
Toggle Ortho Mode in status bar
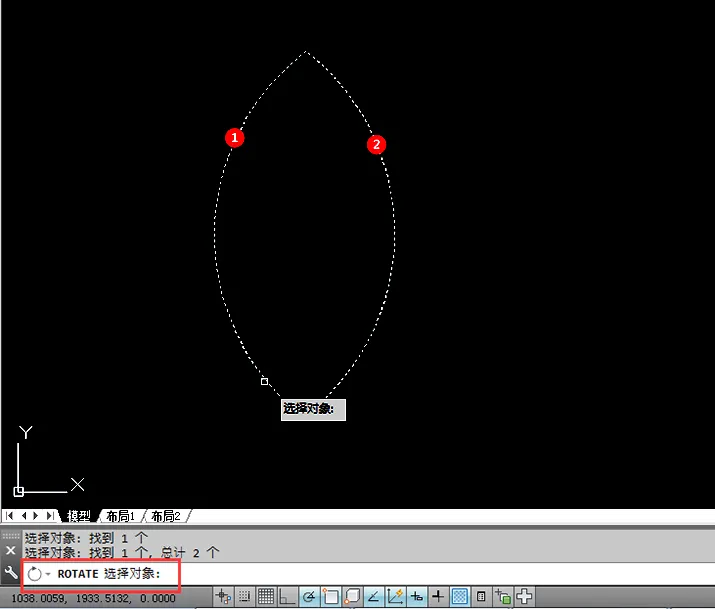coord(287,596)
